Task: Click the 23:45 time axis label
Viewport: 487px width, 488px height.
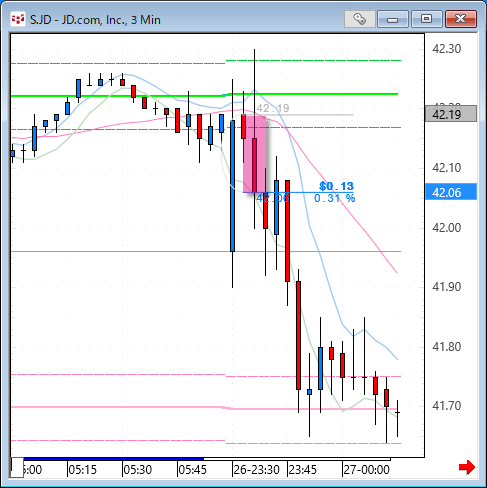Action: (x=302, y=470)
